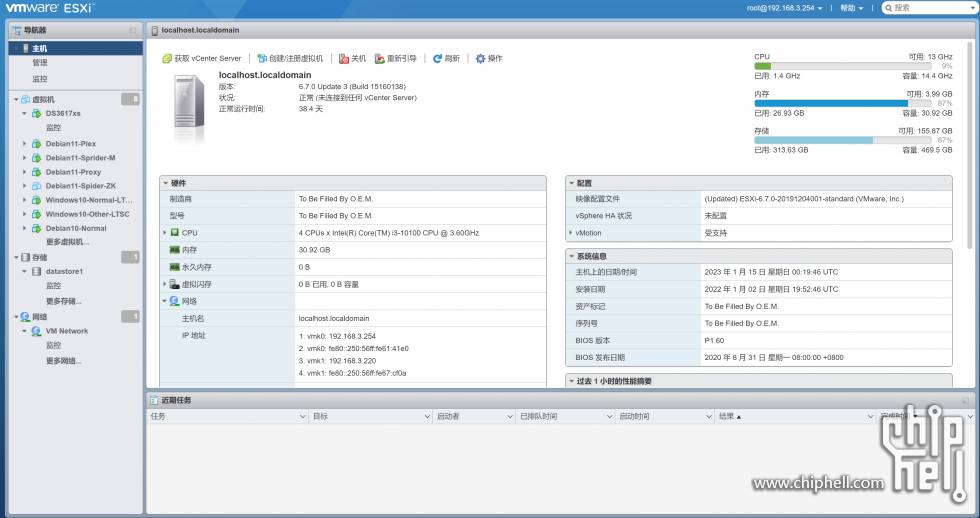The height and width of the screenshot is (518, 980).
Task: Click the CPU usage bar
Action: point(842,66)
